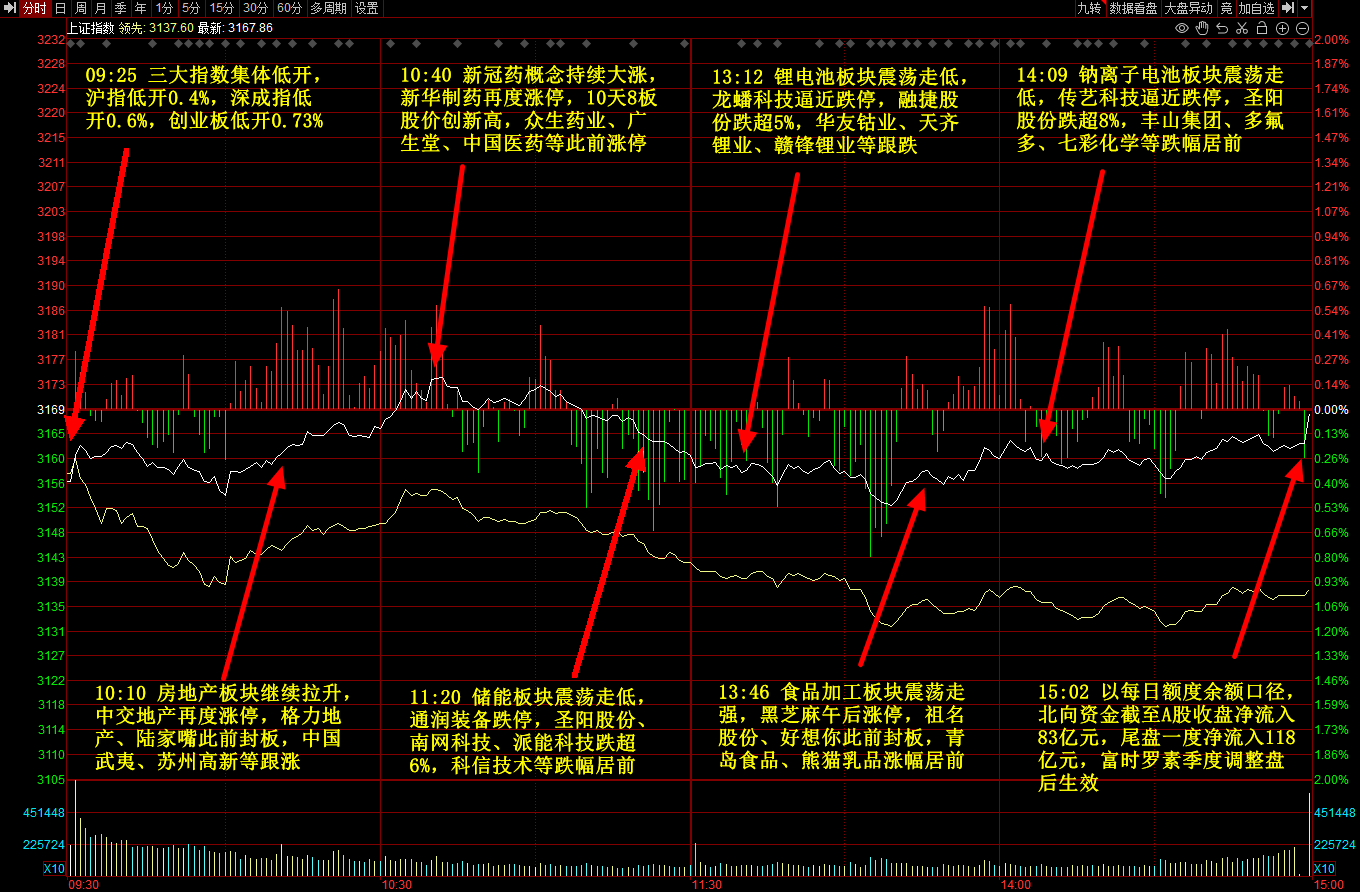
Task: Click the 上证指数 index title
Action: pyautogui.click(x=89, y=28)
